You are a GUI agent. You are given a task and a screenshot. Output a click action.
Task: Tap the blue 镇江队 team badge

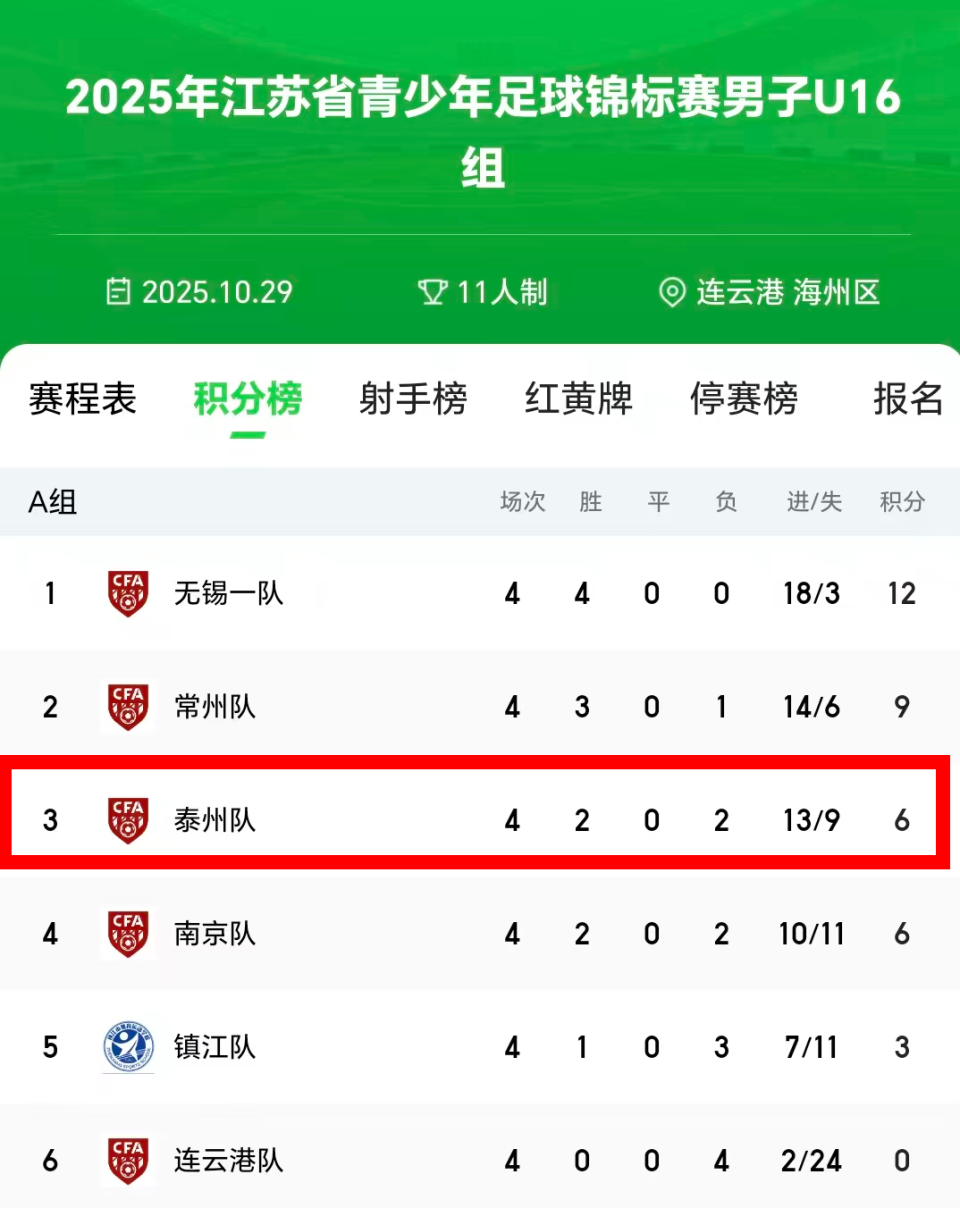128,1047
